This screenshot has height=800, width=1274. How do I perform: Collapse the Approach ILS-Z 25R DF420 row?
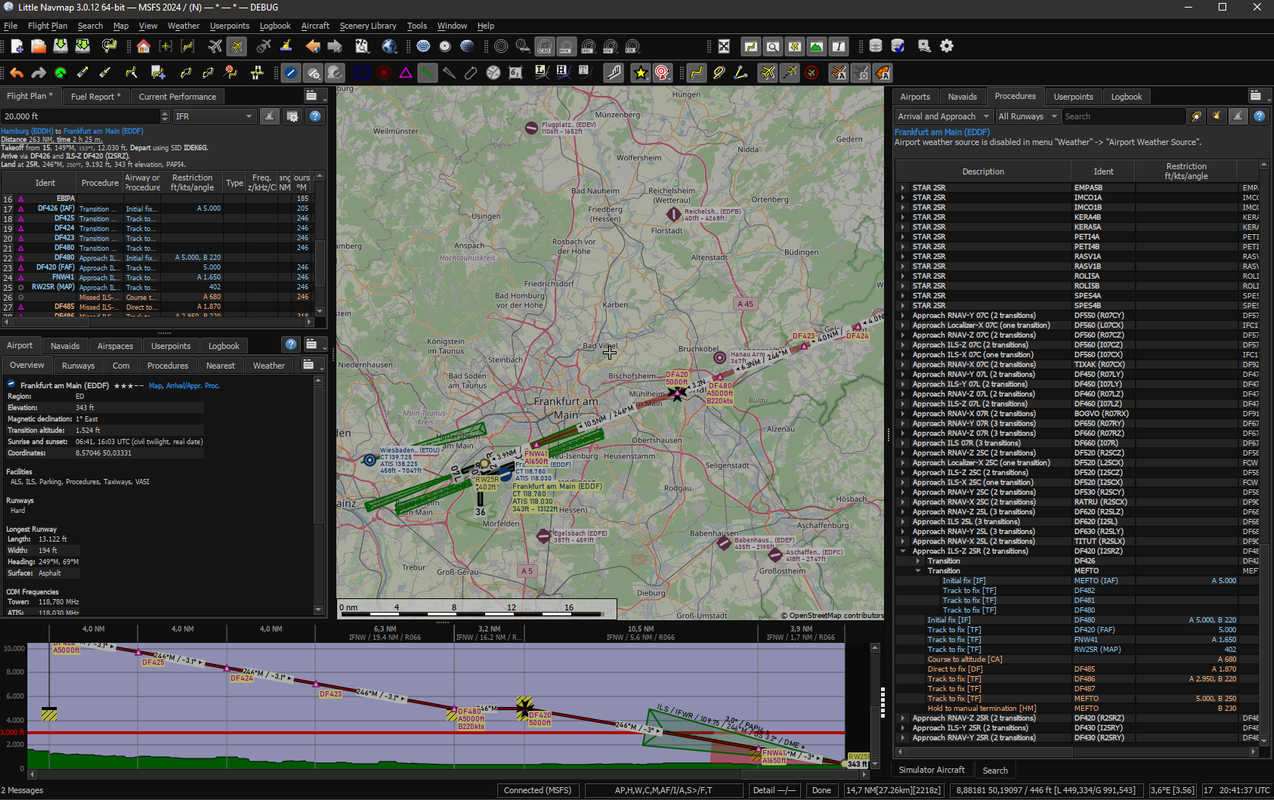pos(903,551)
